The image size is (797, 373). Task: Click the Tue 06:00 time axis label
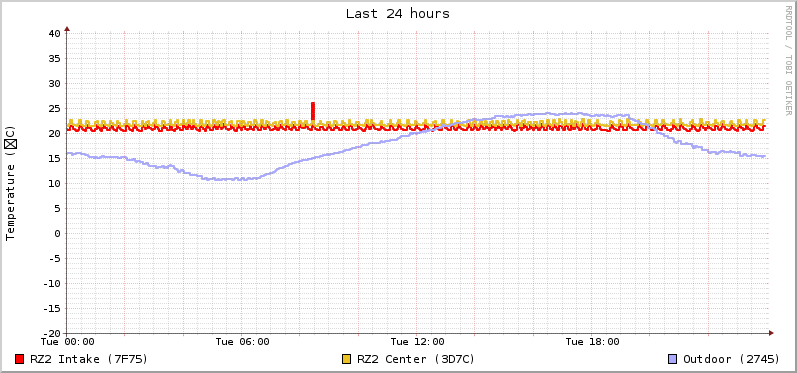click(242, 342)
